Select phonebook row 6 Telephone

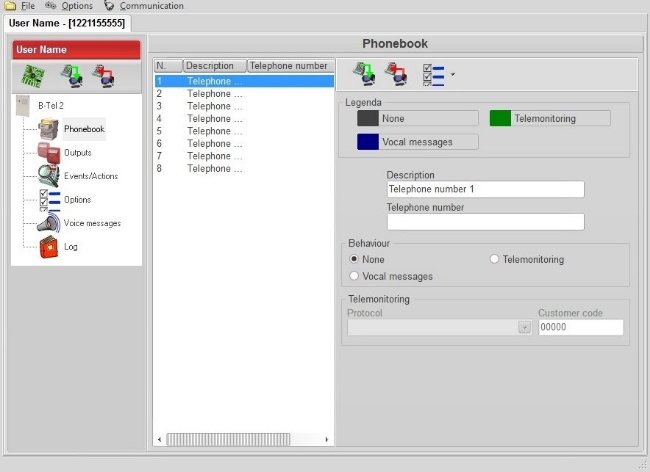click(x=244, y=144)
